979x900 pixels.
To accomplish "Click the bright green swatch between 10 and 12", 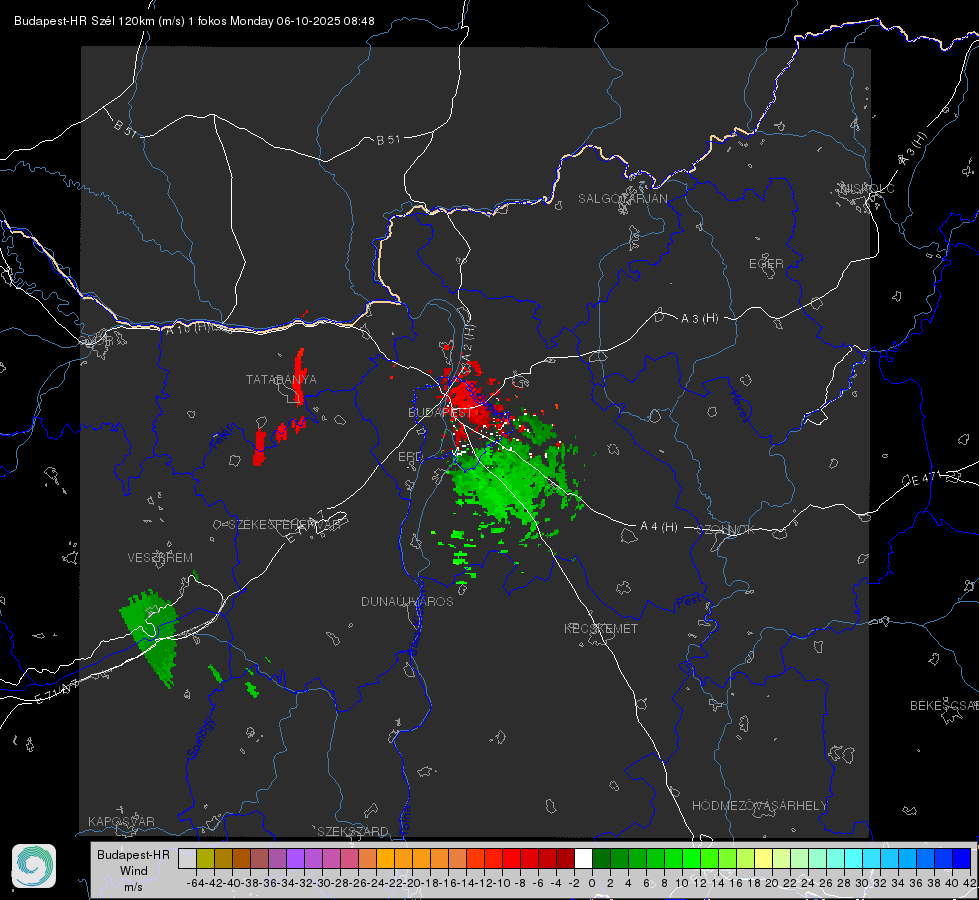I will tap(691, 858).
